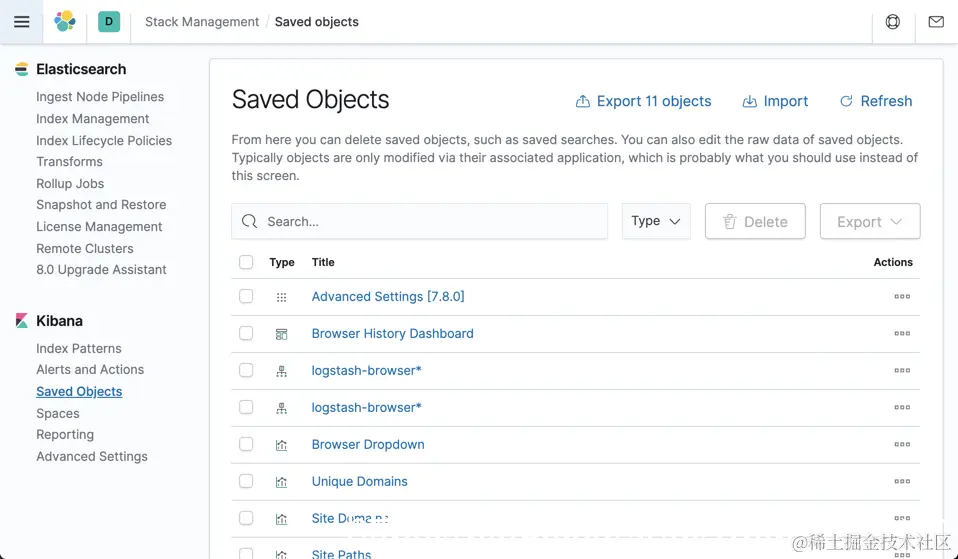Click Export 11 objects link
Screen dimensions: 958x559
(643, 101)
